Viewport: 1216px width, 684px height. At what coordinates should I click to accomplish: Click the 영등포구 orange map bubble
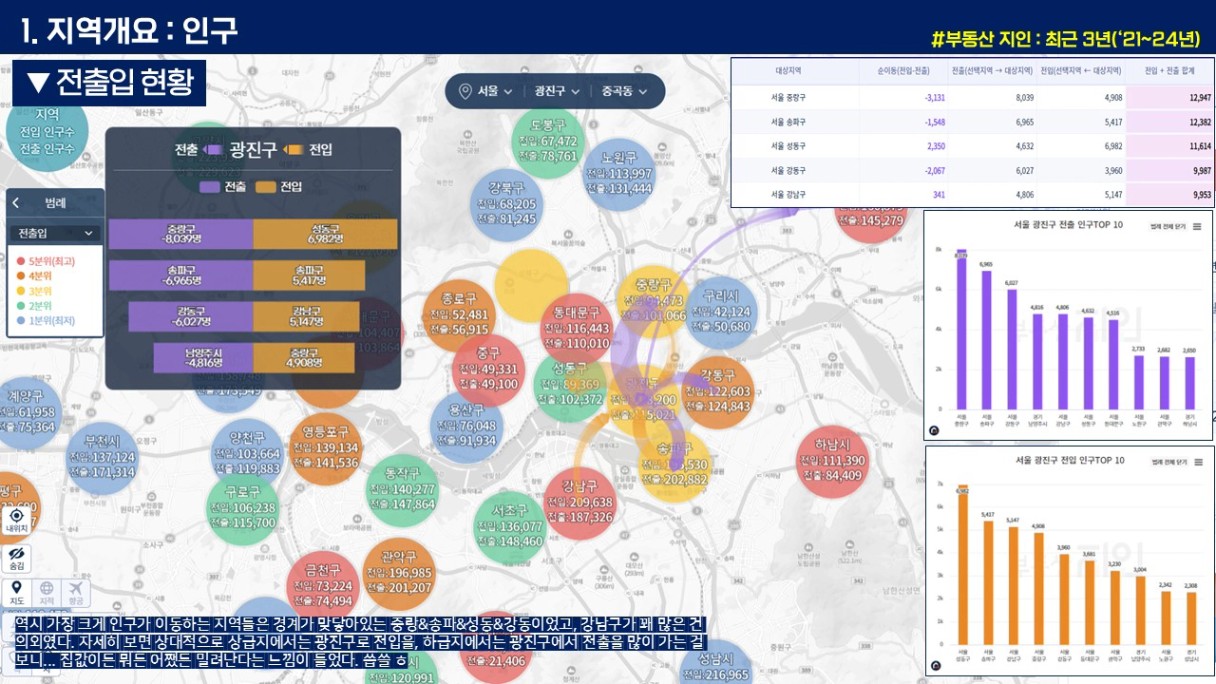click(326, 447)
